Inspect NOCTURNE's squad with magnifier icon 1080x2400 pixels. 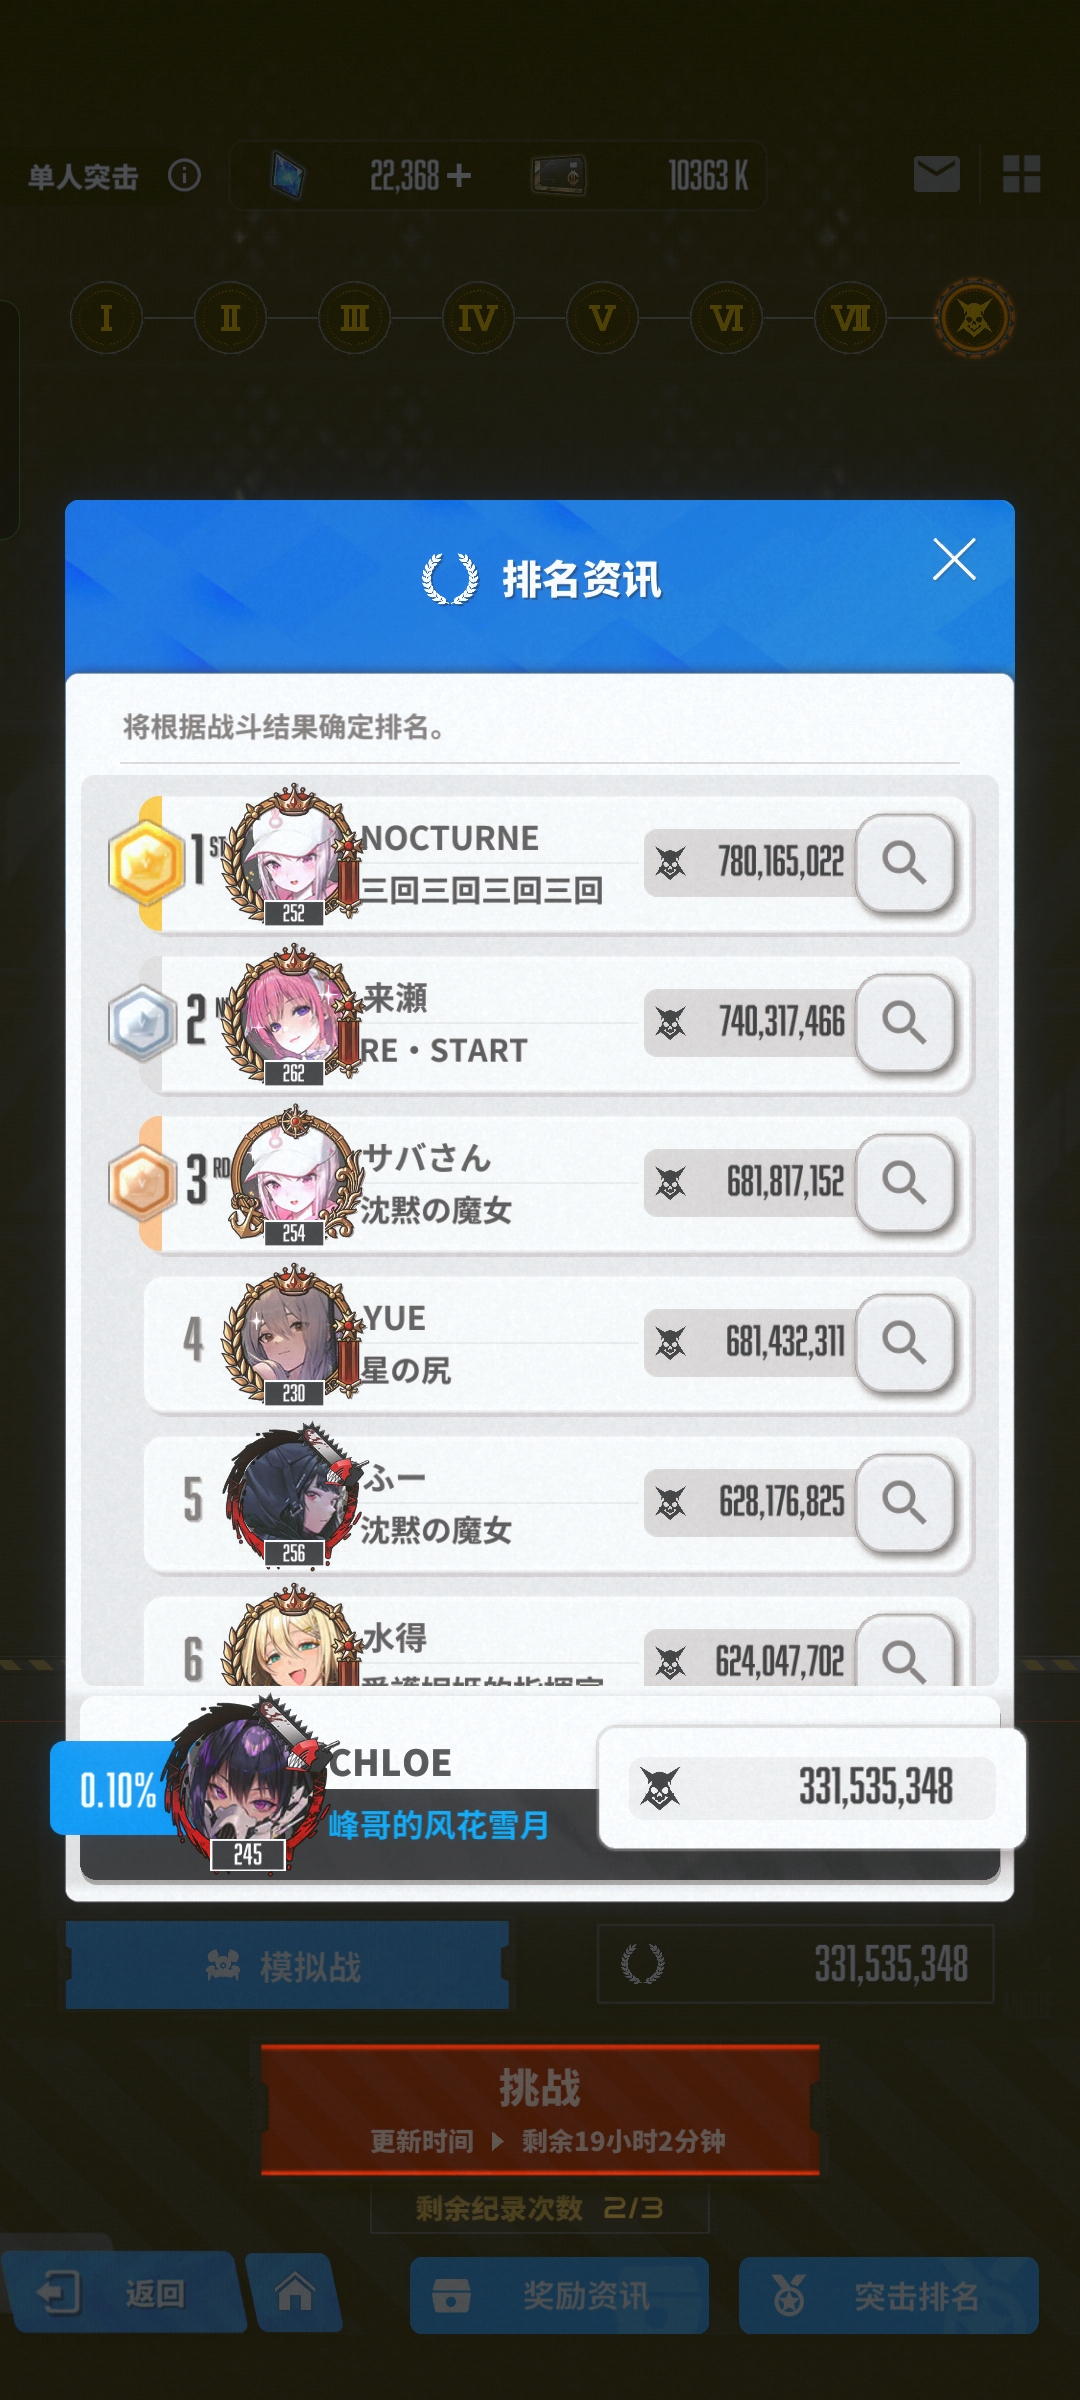tap(905, 862)
